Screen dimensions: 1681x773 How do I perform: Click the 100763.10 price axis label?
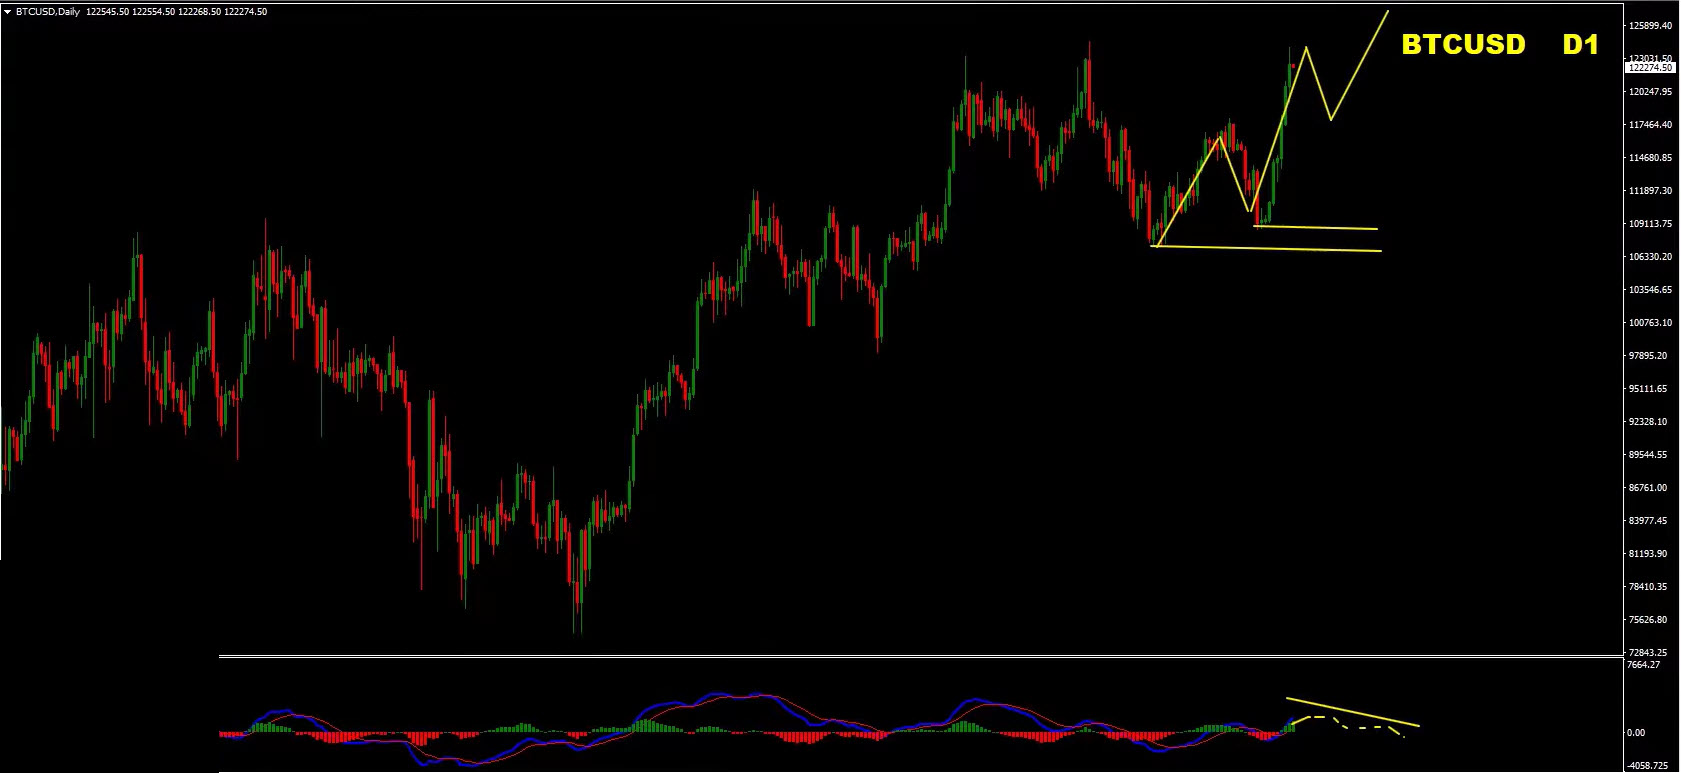pyautogui.click(x=1650, y=323)
